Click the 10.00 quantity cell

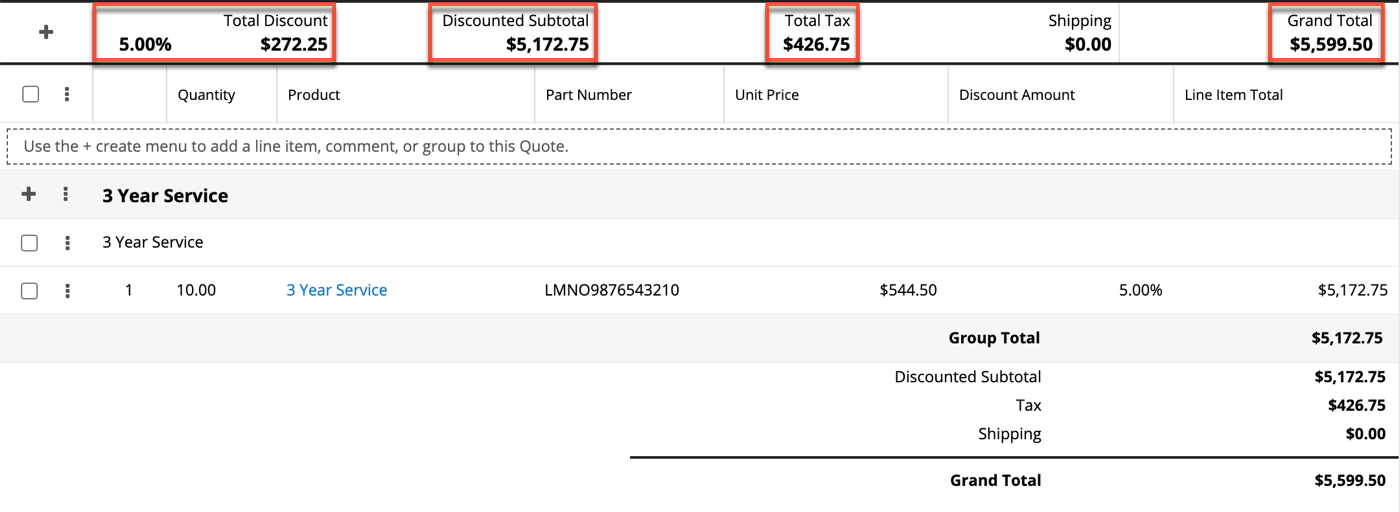coord(196,290)
